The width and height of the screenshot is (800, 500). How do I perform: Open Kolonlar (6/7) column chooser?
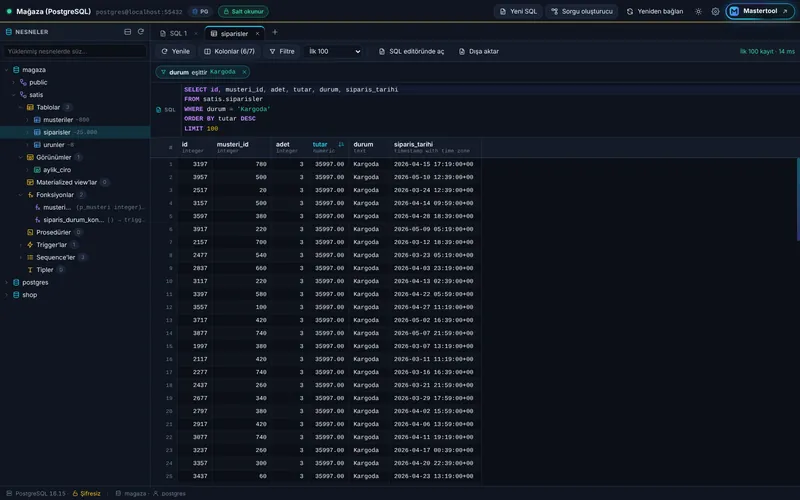click(x=230, y=51)
